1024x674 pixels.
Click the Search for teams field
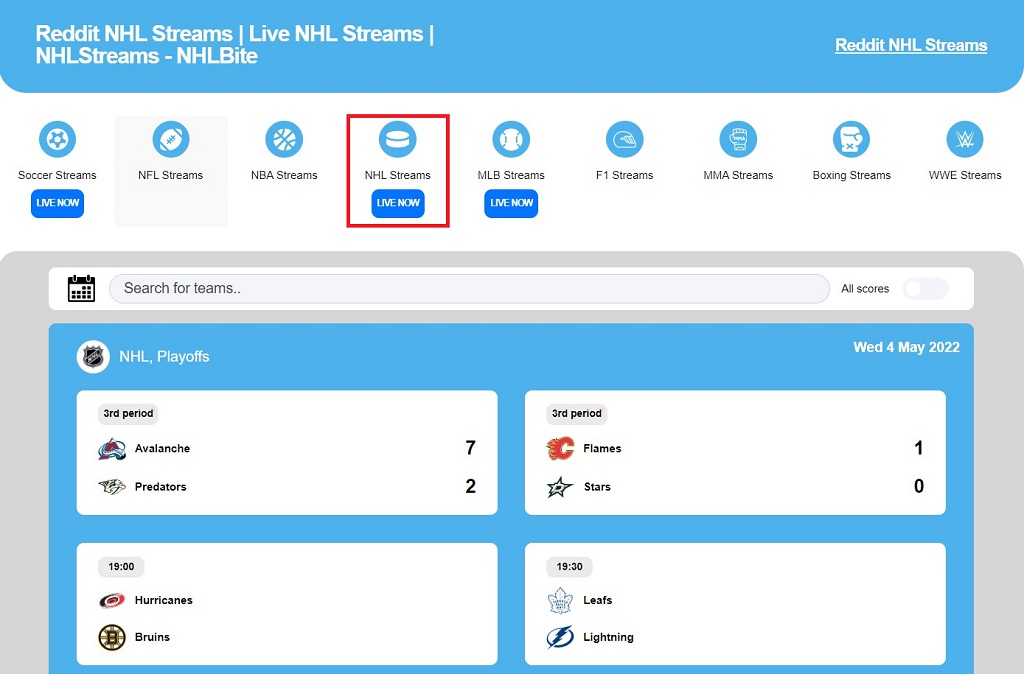click(x=469, y=289)
